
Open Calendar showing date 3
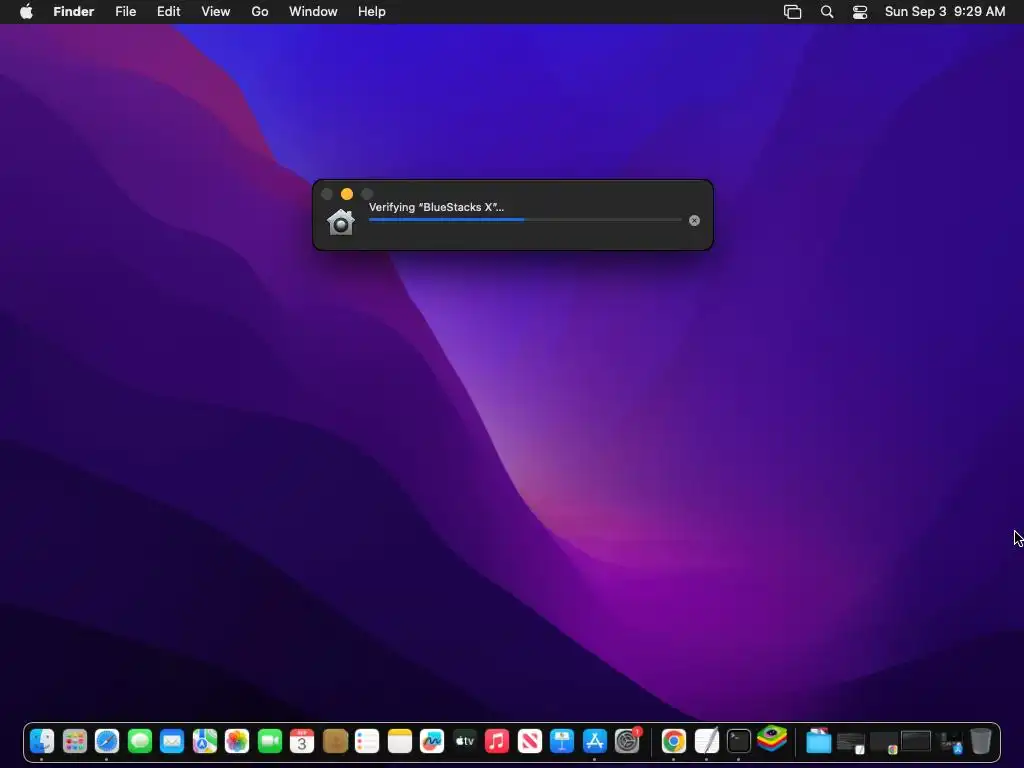coord(302,741)
